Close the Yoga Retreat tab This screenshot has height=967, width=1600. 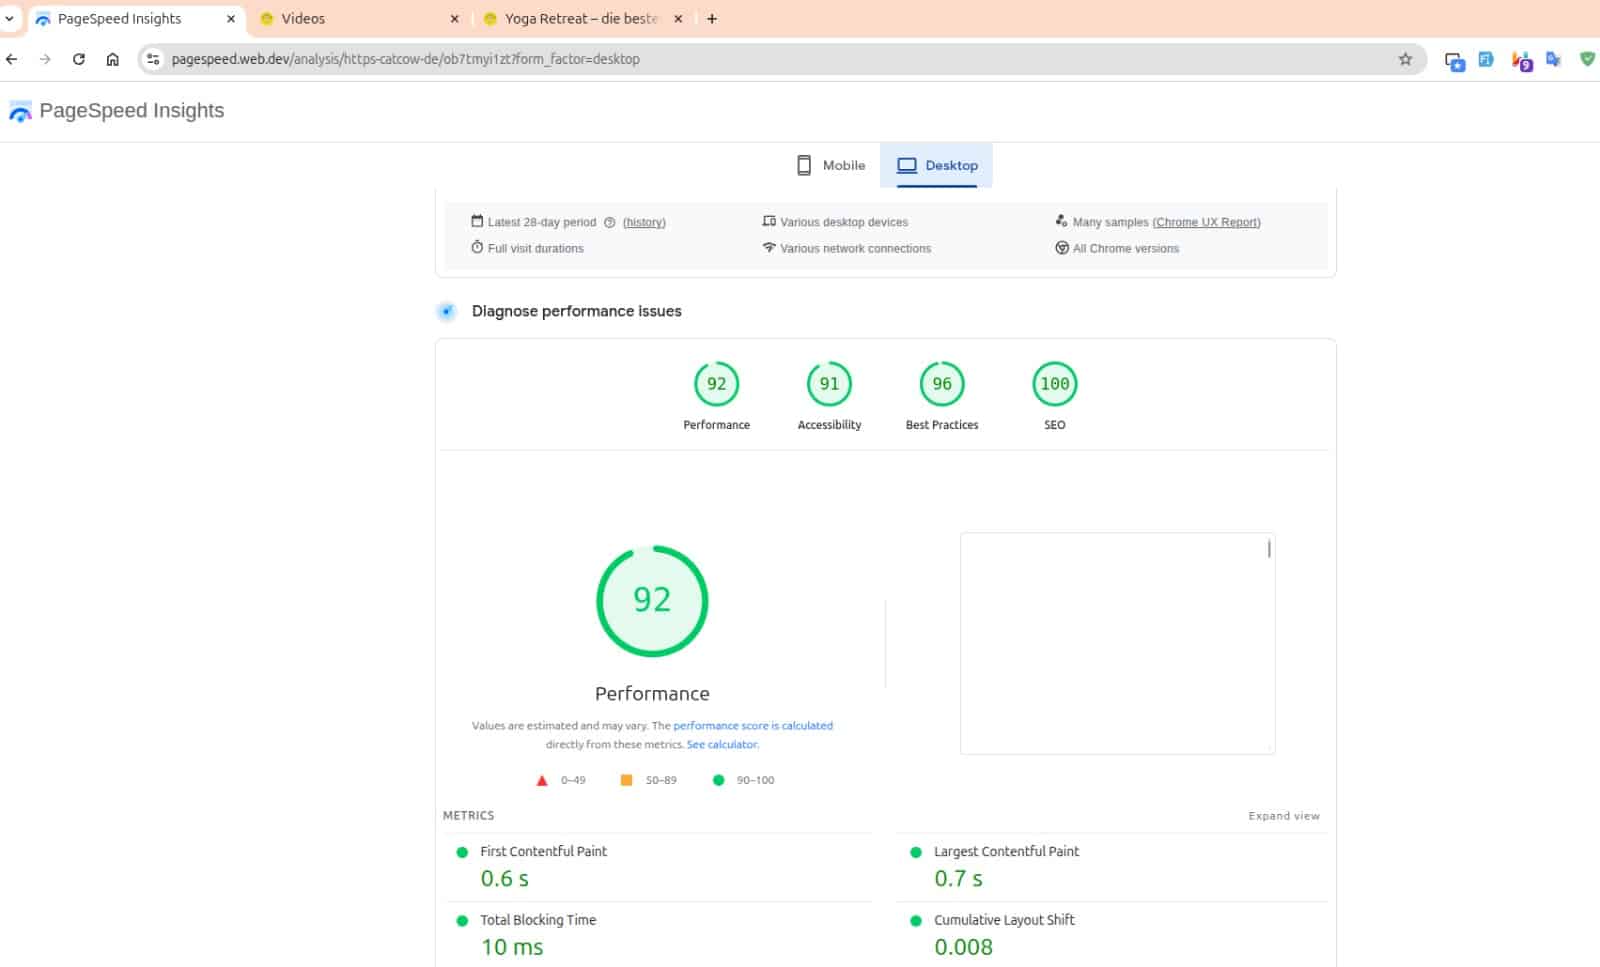coord(678,18)
